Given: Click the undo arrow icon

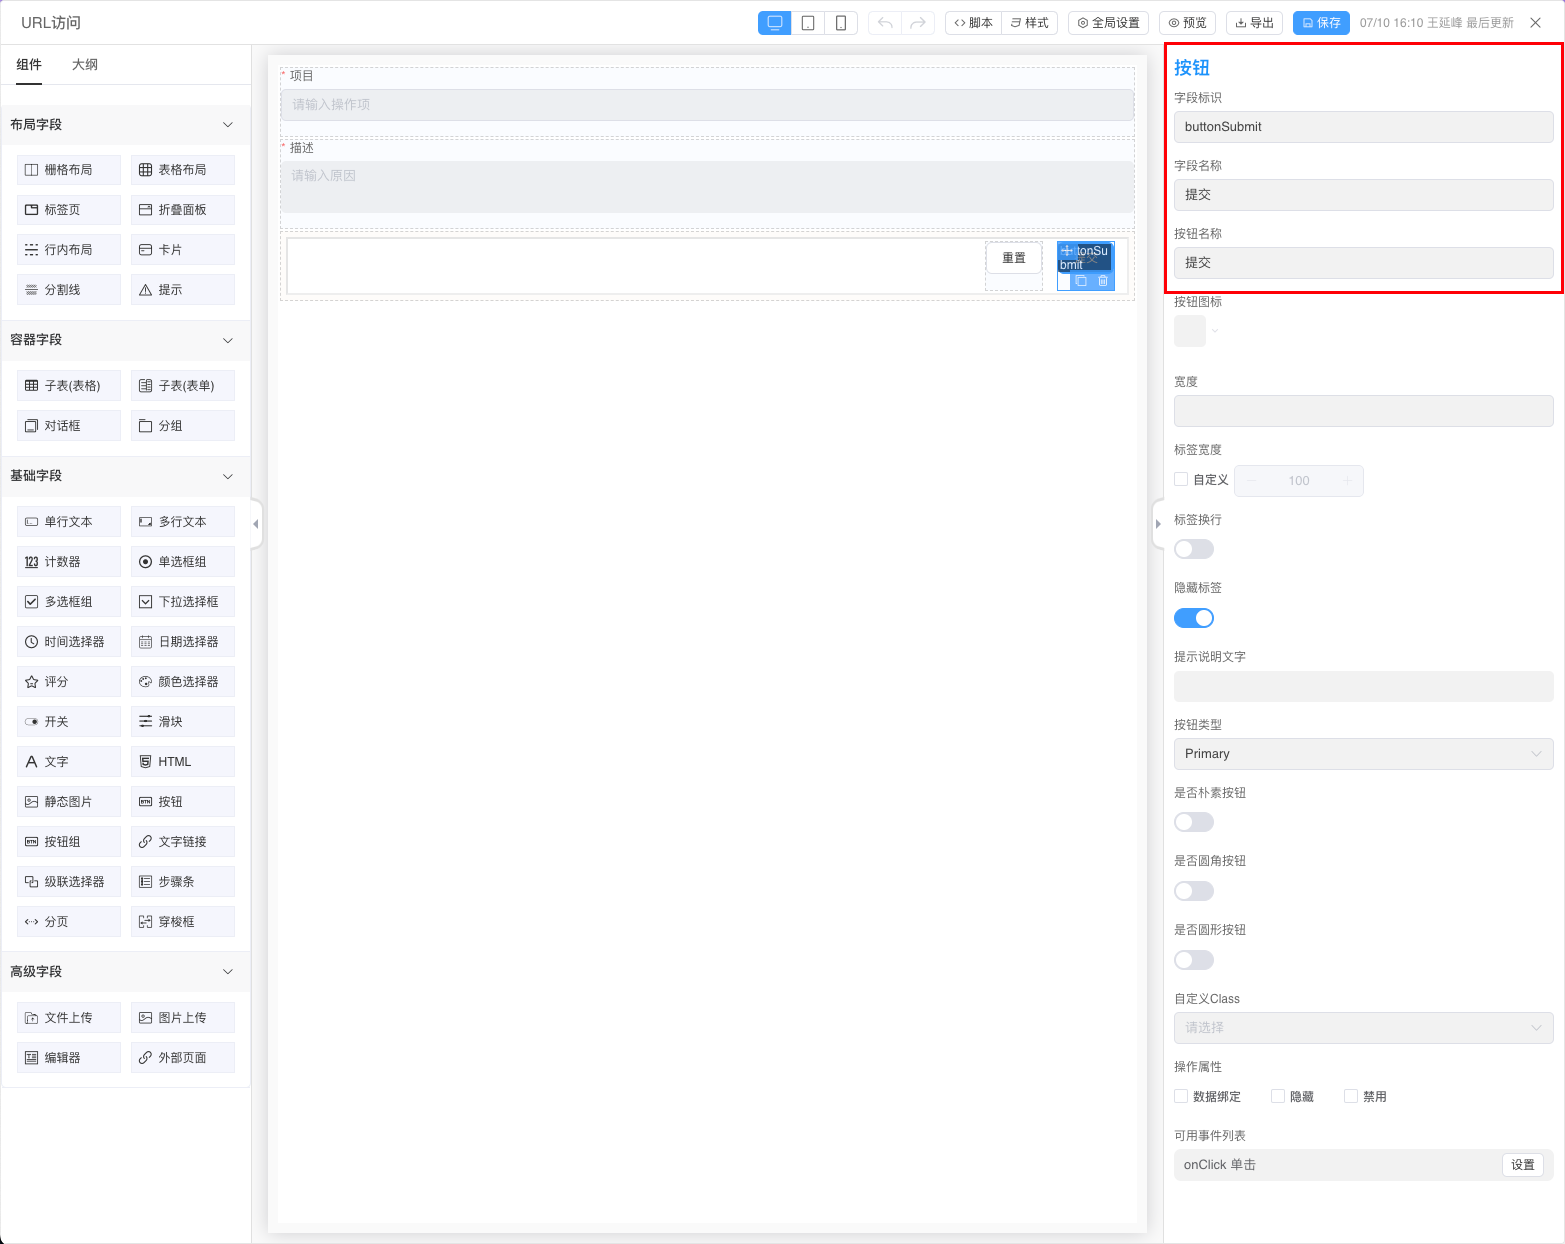Looking at the screenshot, I should click(x=885, y=23).
